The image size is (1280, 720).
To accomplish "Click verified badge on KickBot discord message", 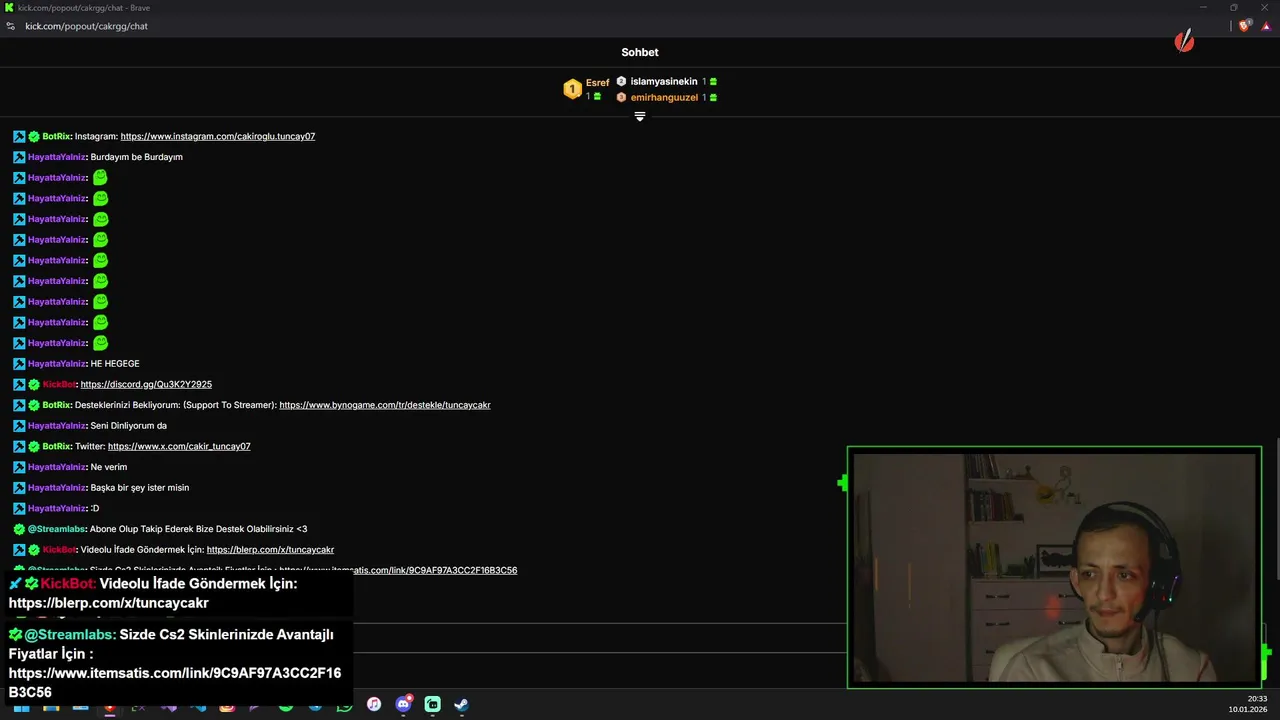I will (34, 384).
